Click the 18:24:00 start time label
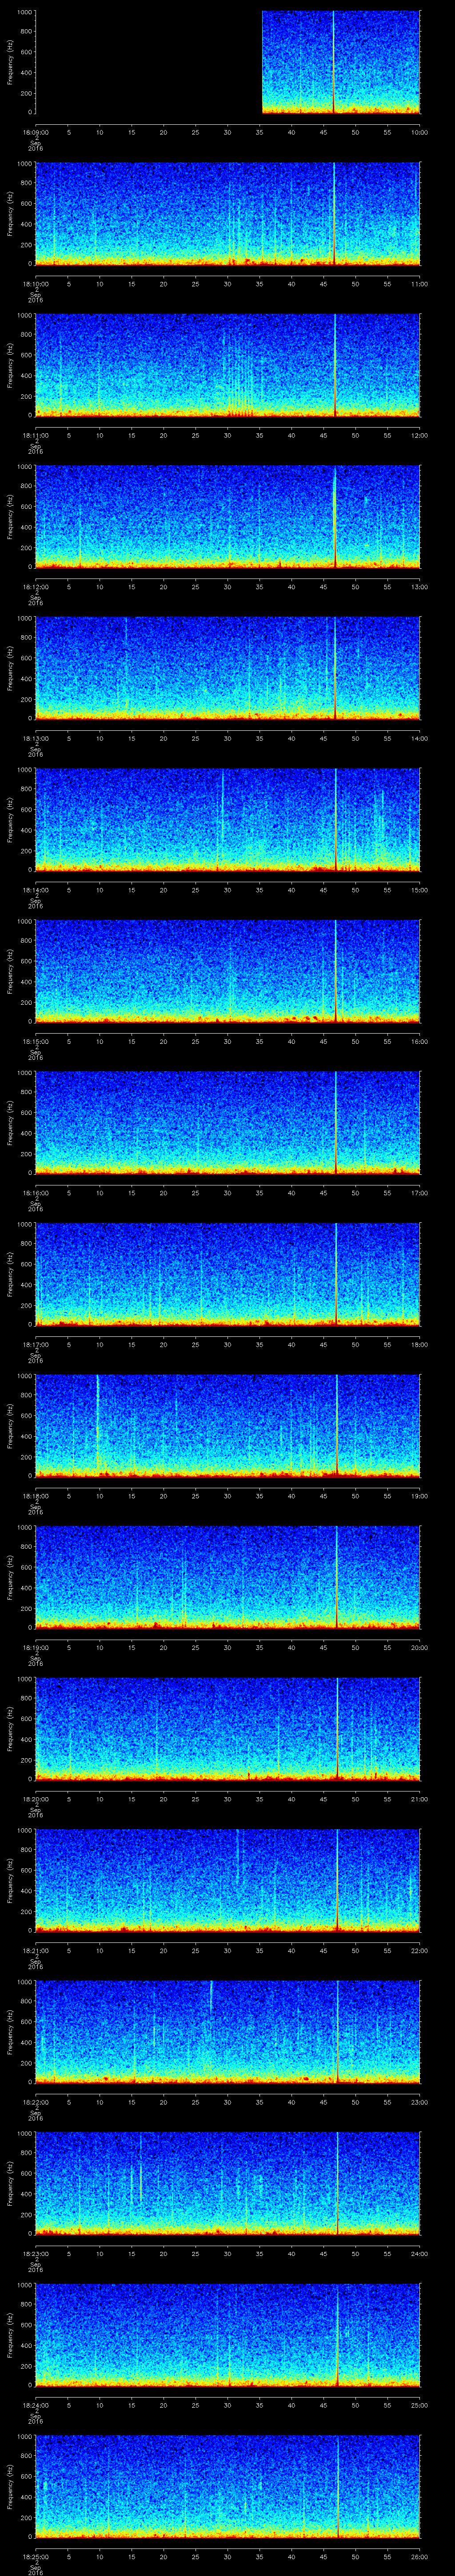 tap(35, 2405)
